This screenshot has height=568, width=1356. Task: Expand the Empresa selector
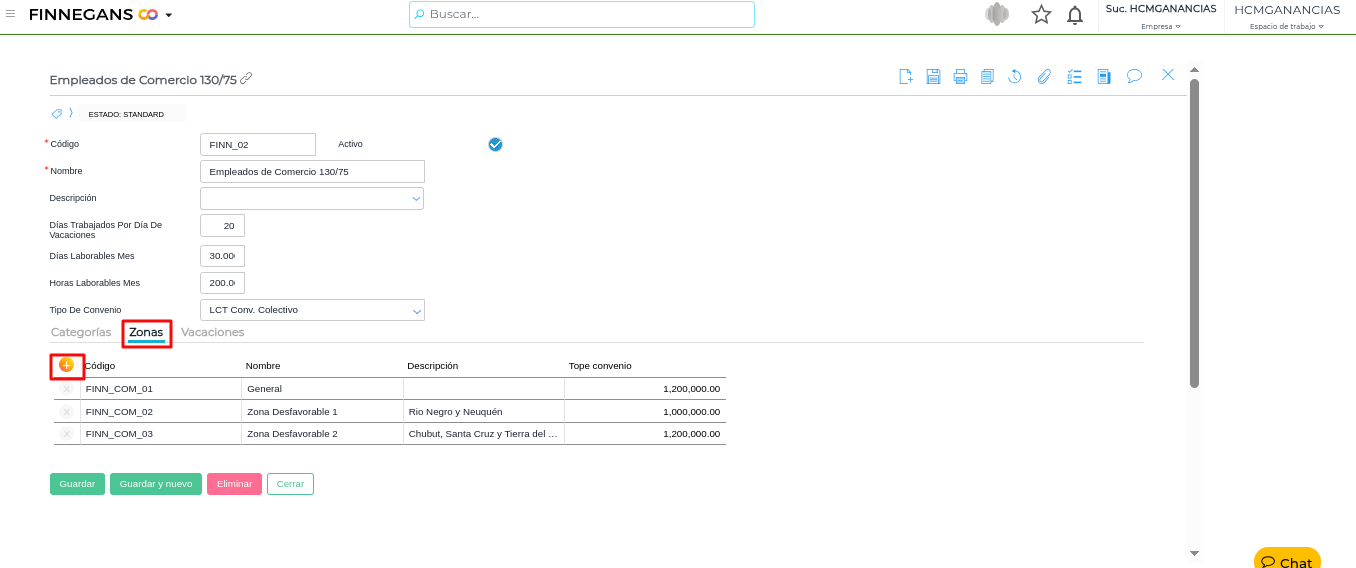(1160, 27)
